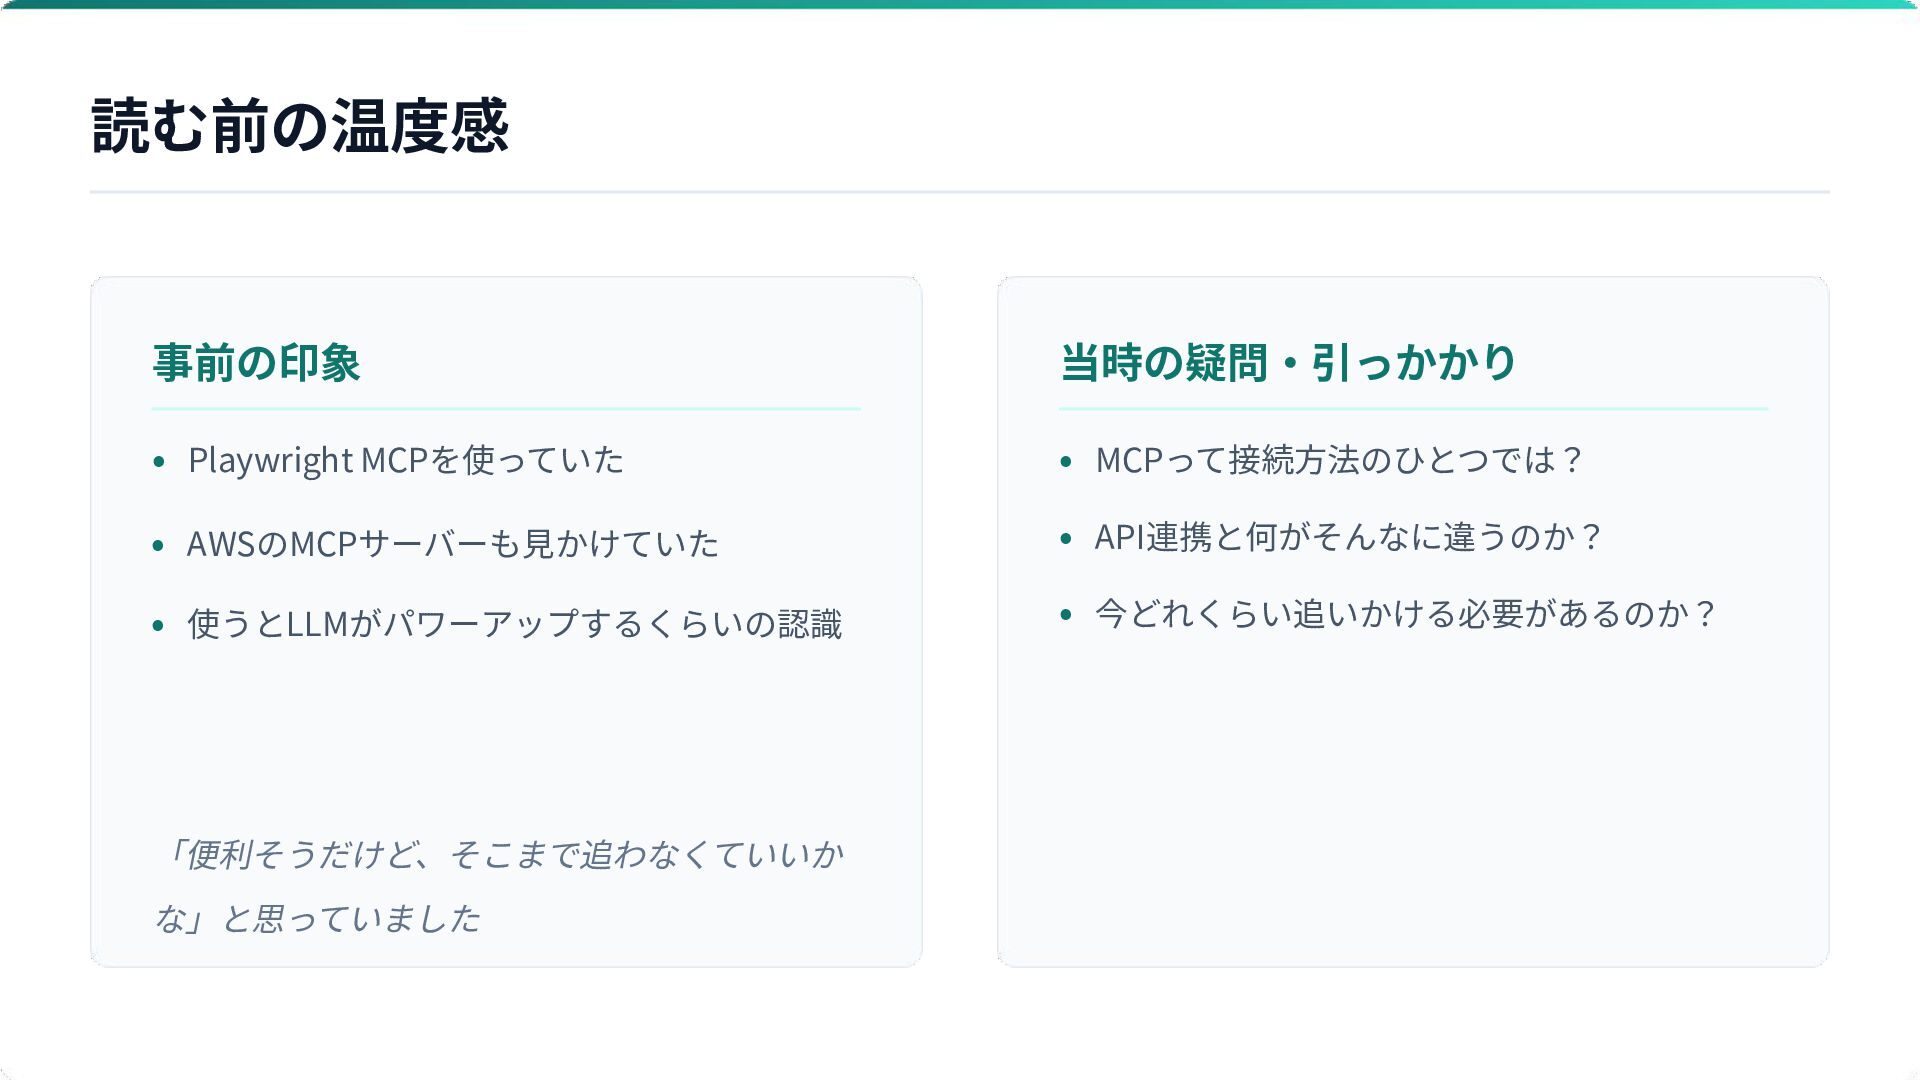Image resolution: width=1920 pixels, height=1080 pixels.
Task: Click the AWSのMCPサーバーも見かけていた bullet text
Action: coord(452,544)
